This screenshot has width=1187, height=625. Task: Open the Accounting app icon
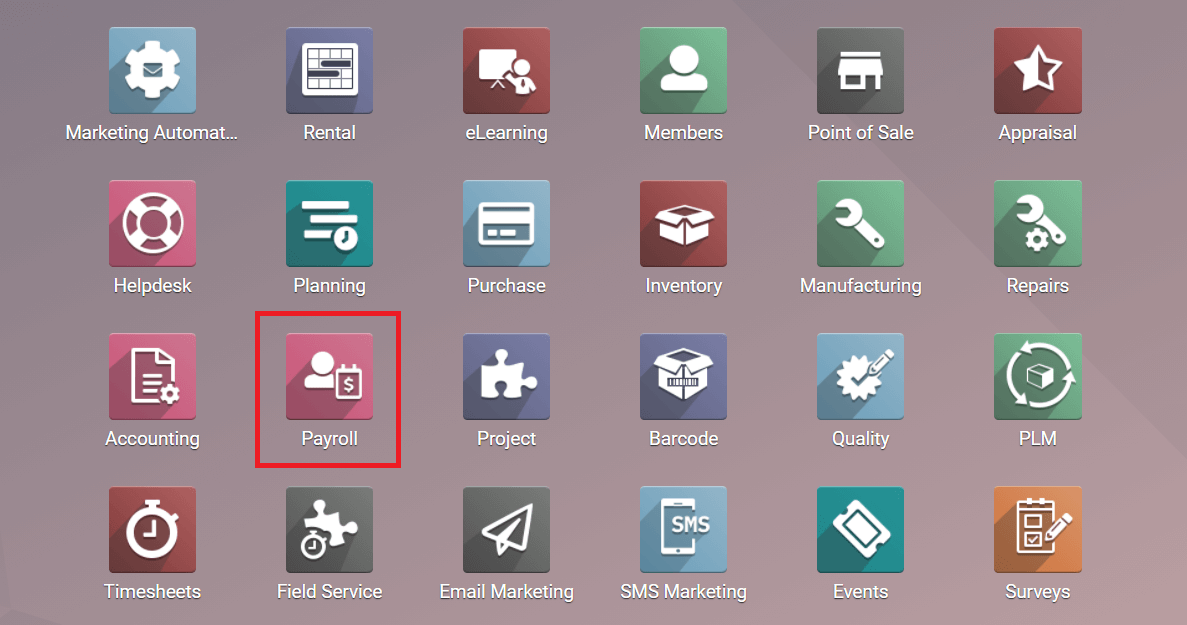pos(152,376)
